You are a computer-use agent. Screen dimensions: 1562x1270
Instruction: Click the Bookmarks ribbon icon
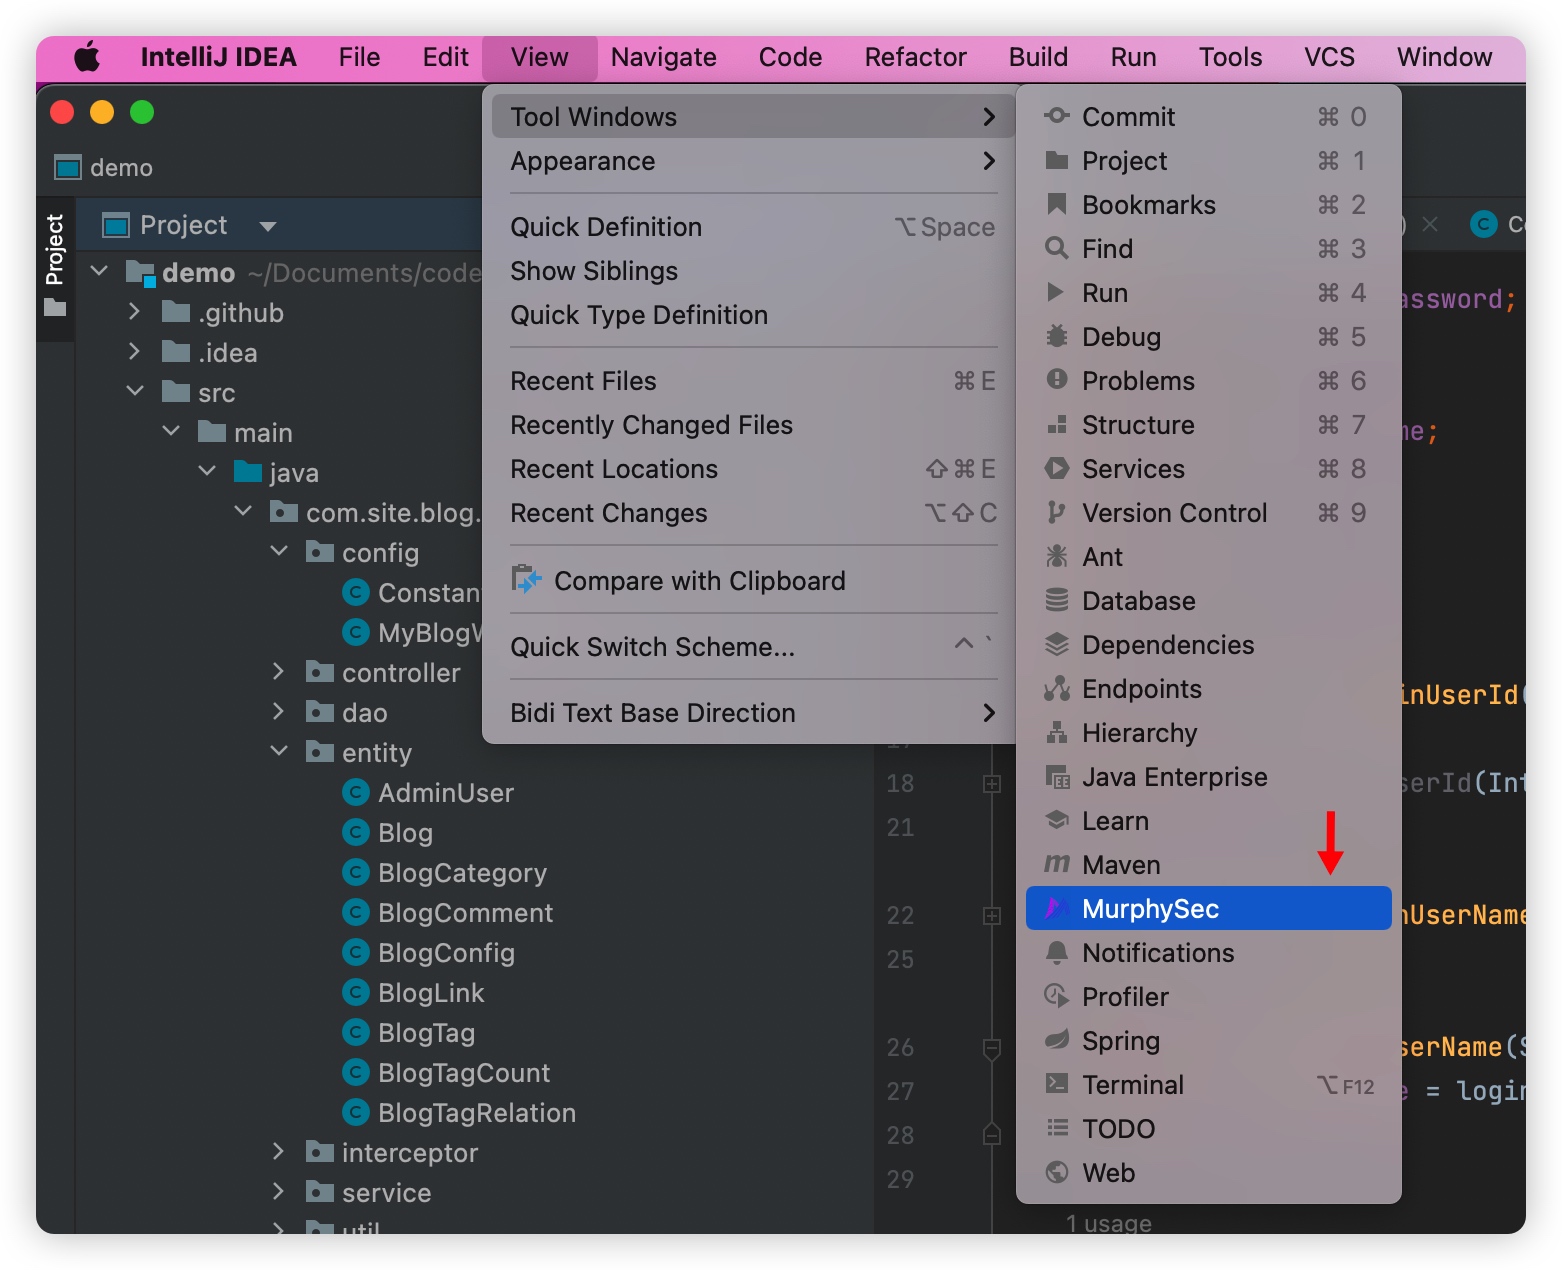1056,204
